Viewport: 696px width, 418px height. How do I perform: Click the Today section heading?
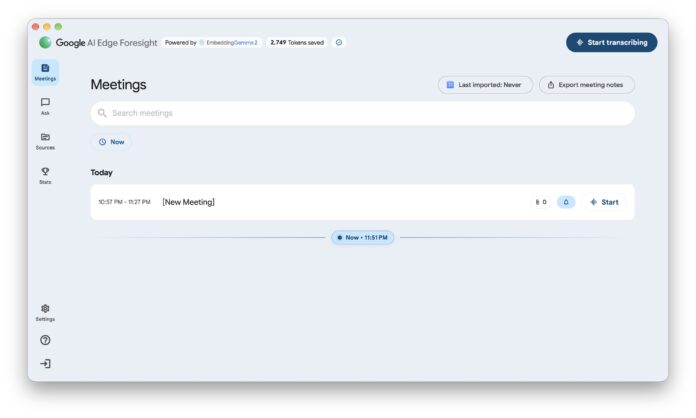click(102, 173)
